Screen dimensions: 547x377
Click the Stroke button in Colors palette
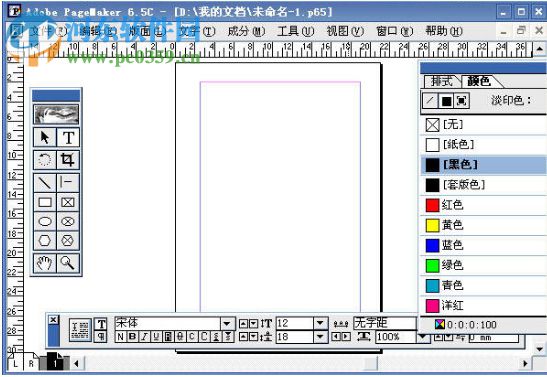pos(430,101)
